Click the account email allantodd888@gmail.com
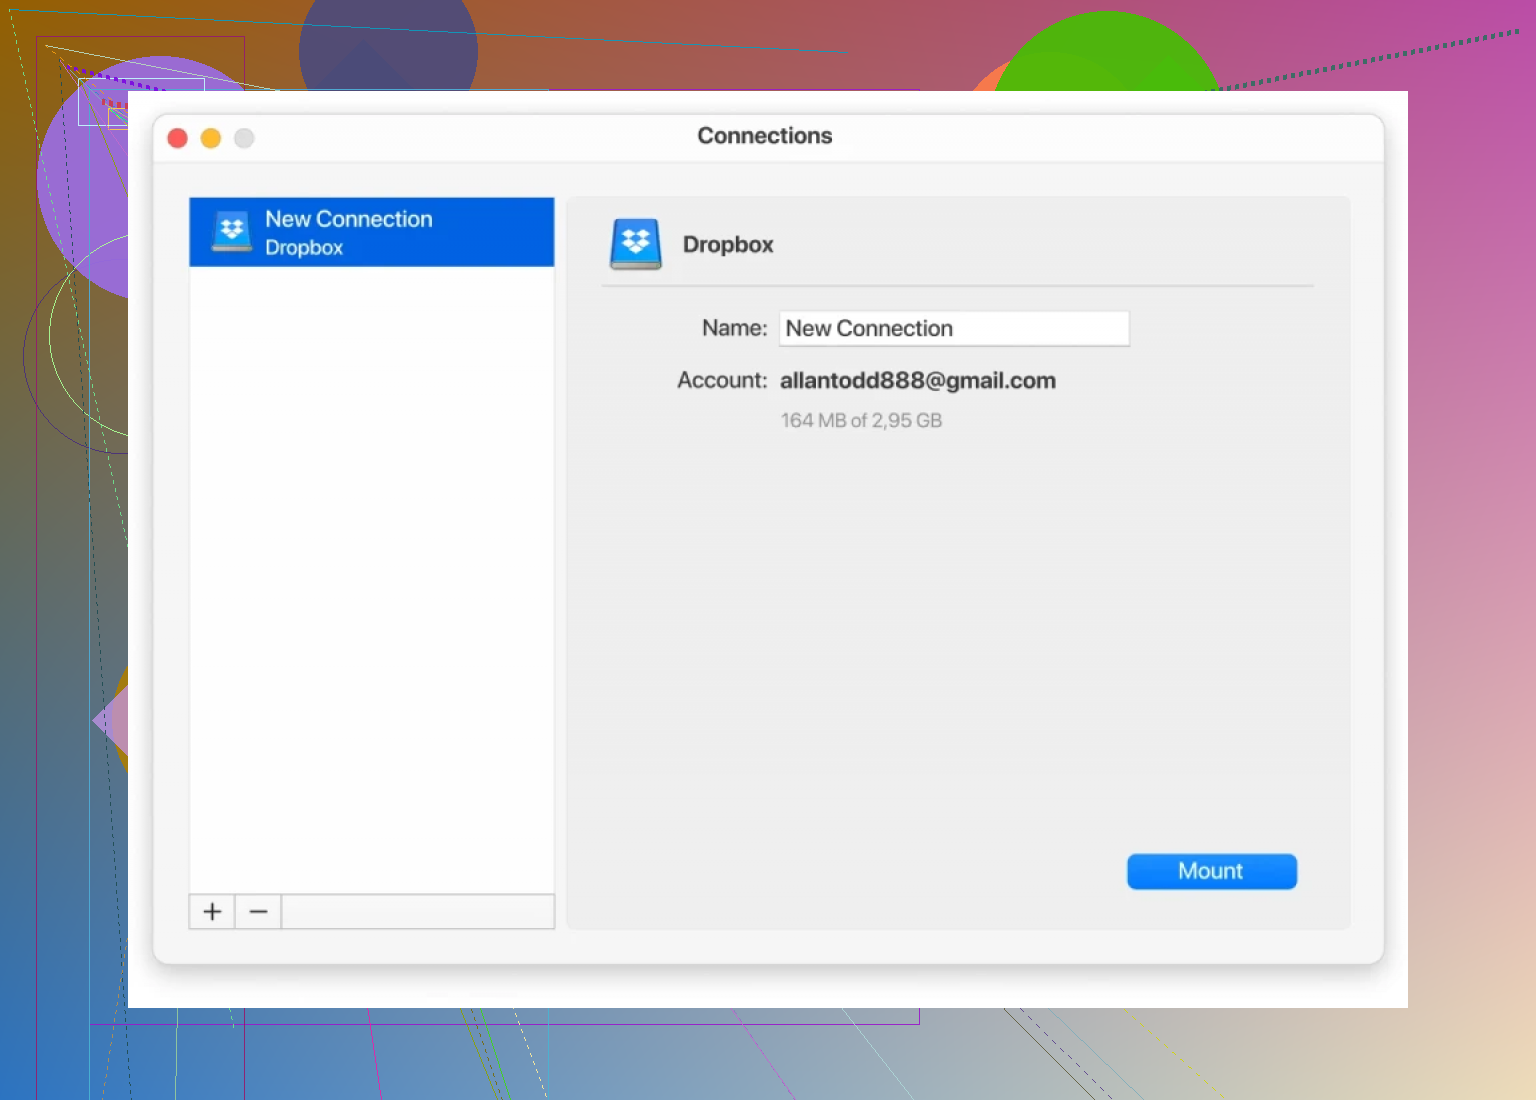 (917, 381)
